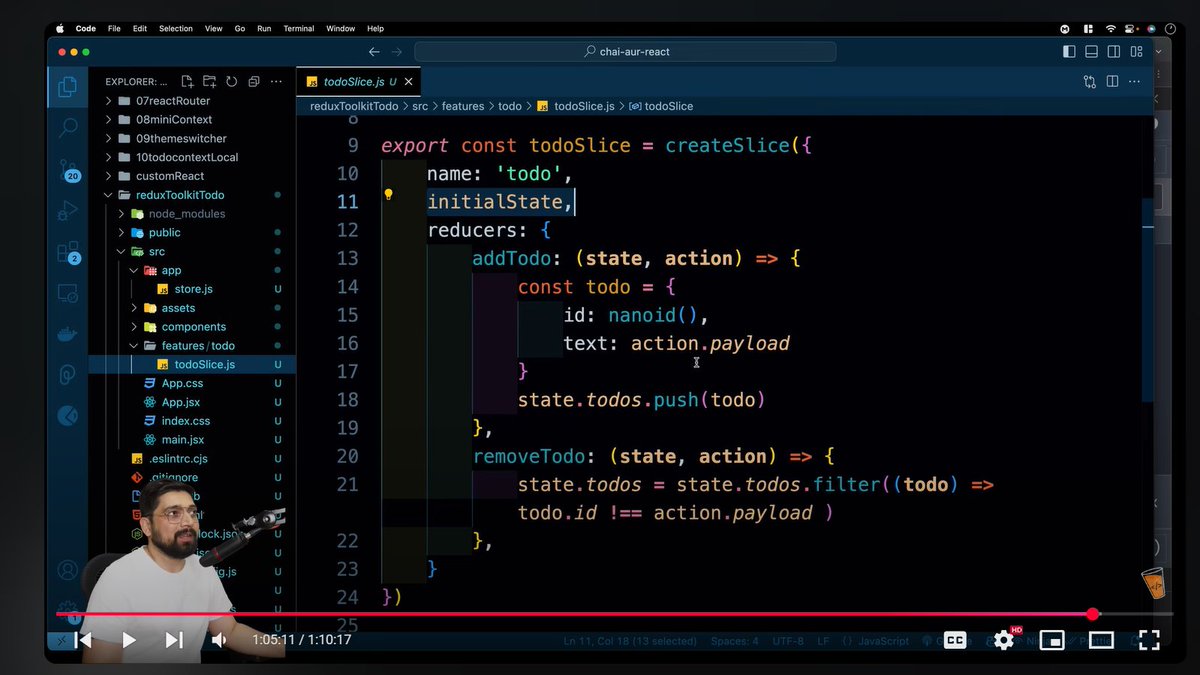This screenshot has width=1200, height=675.
Task: Click the red video progress bar
Action: click(600, 614)
